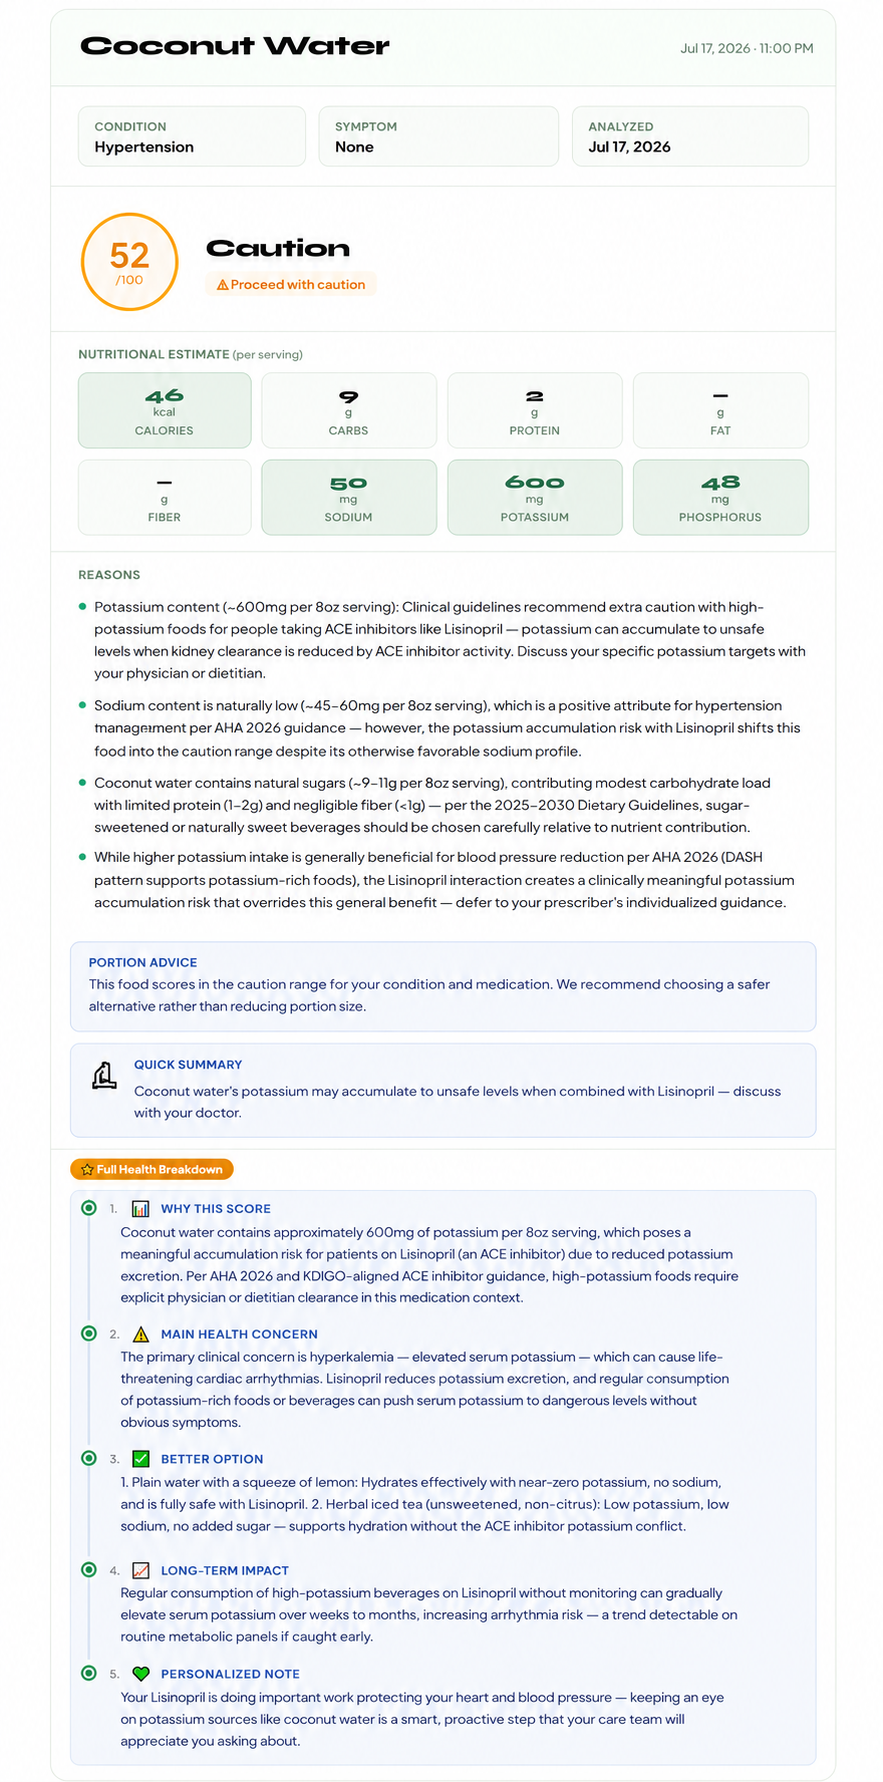Click the Portion Advice heading
The height and width of the screenshot is (1782, 883).
(x=143, y=962)
